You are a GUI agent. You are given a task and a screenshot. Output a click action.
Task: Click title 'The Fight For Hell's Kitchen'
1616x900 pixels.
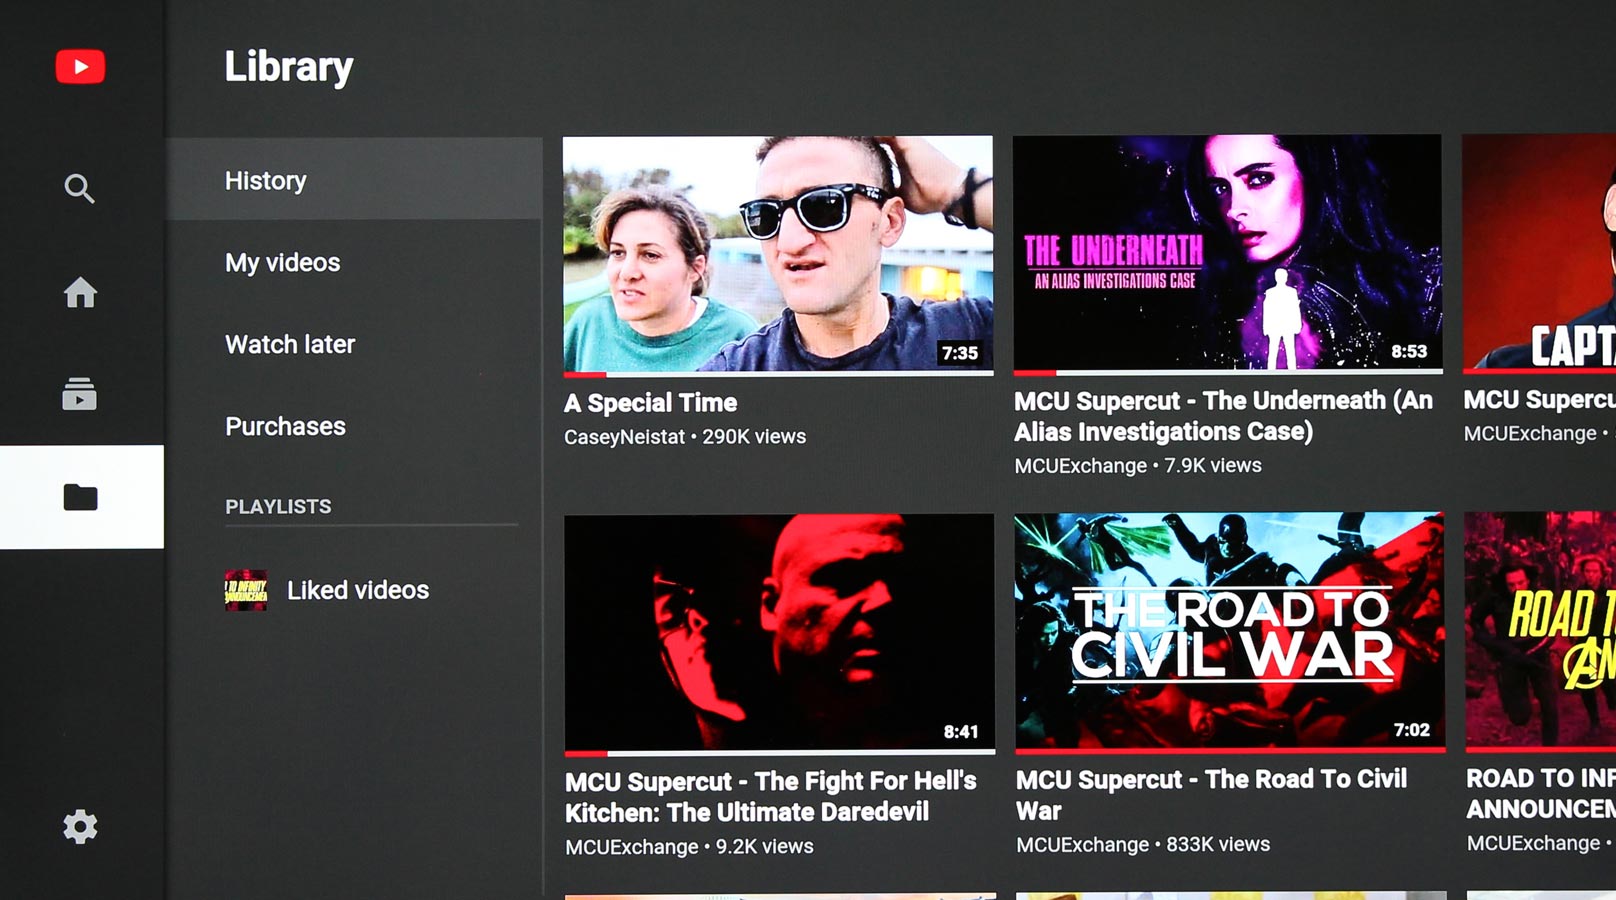tap(771, 796)
